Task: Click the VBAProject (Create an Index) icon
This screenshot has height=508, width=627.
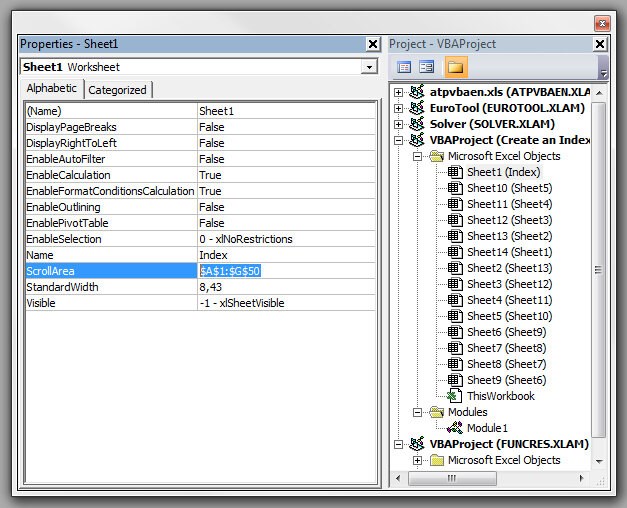Action: (416, 140)
